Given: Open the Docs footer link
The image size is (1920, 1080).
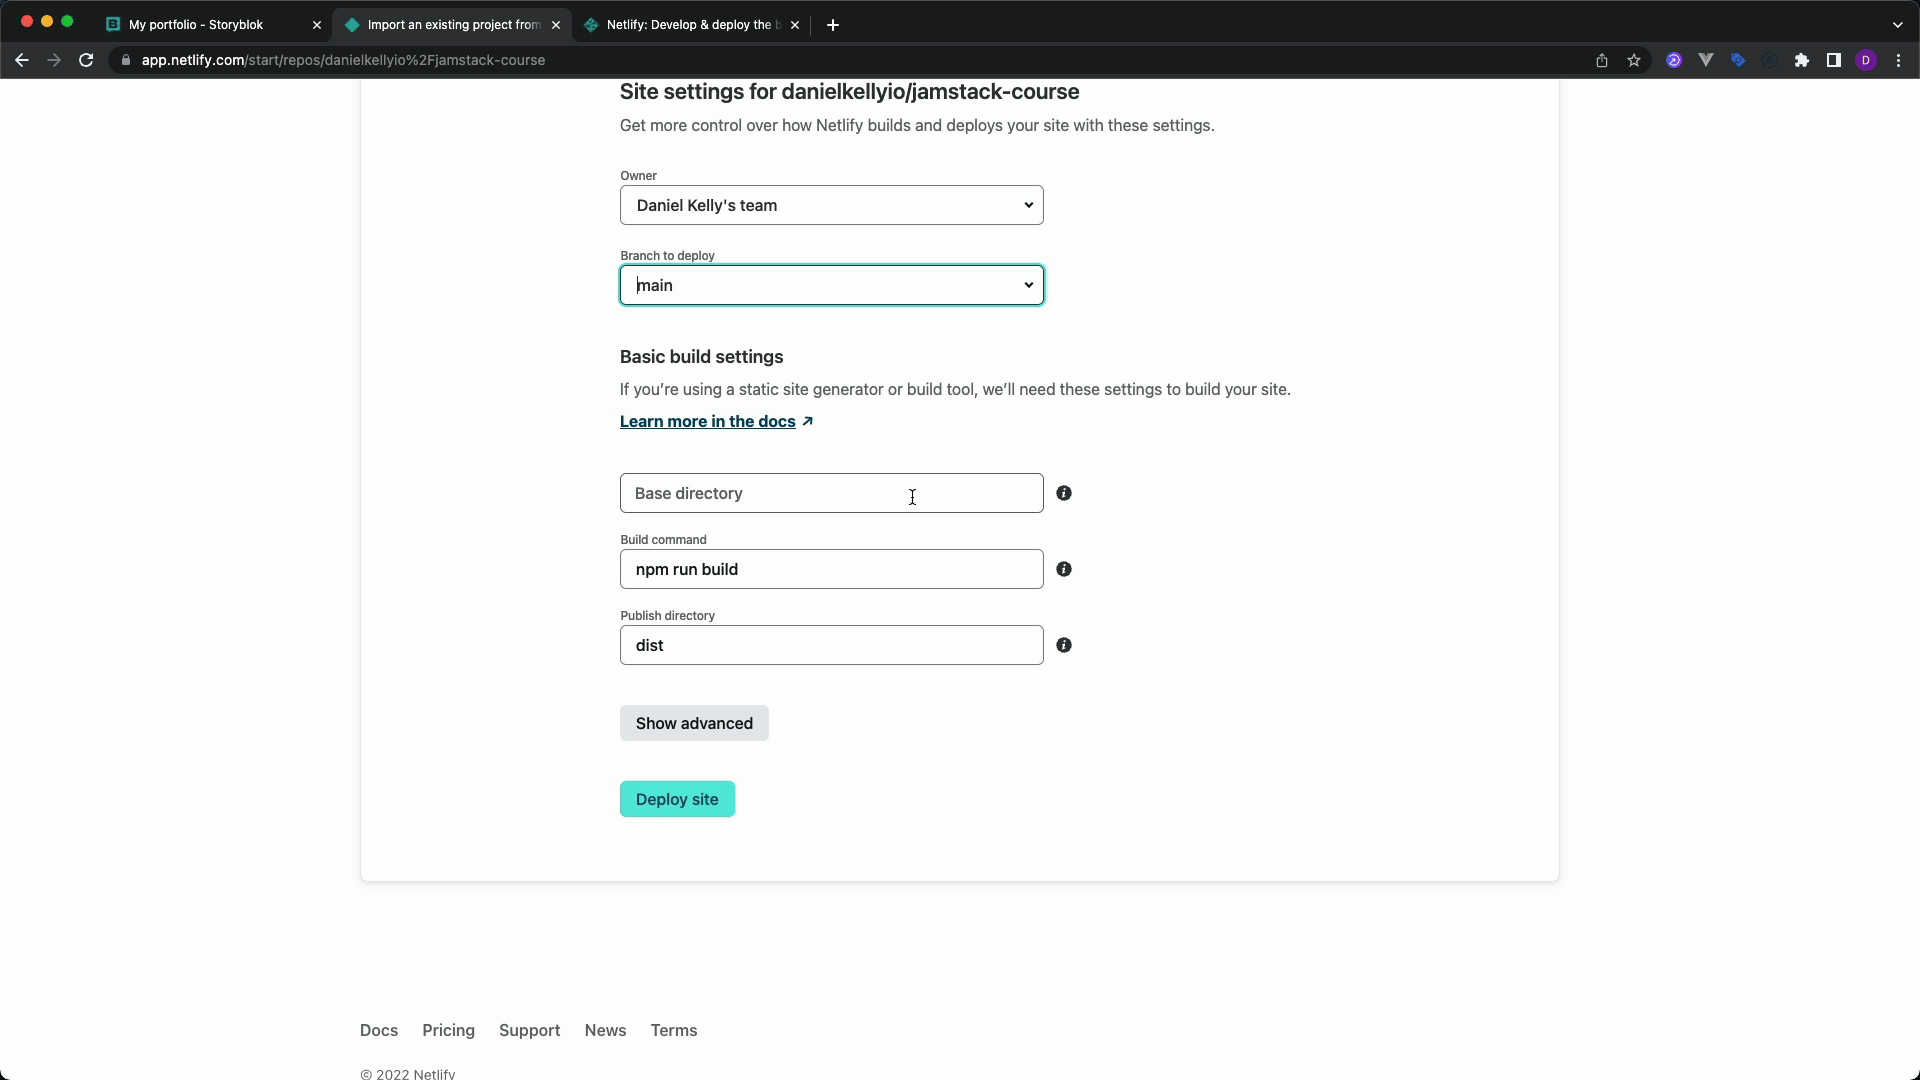Looking at the screenshot, I should (x=379, y=1030).
